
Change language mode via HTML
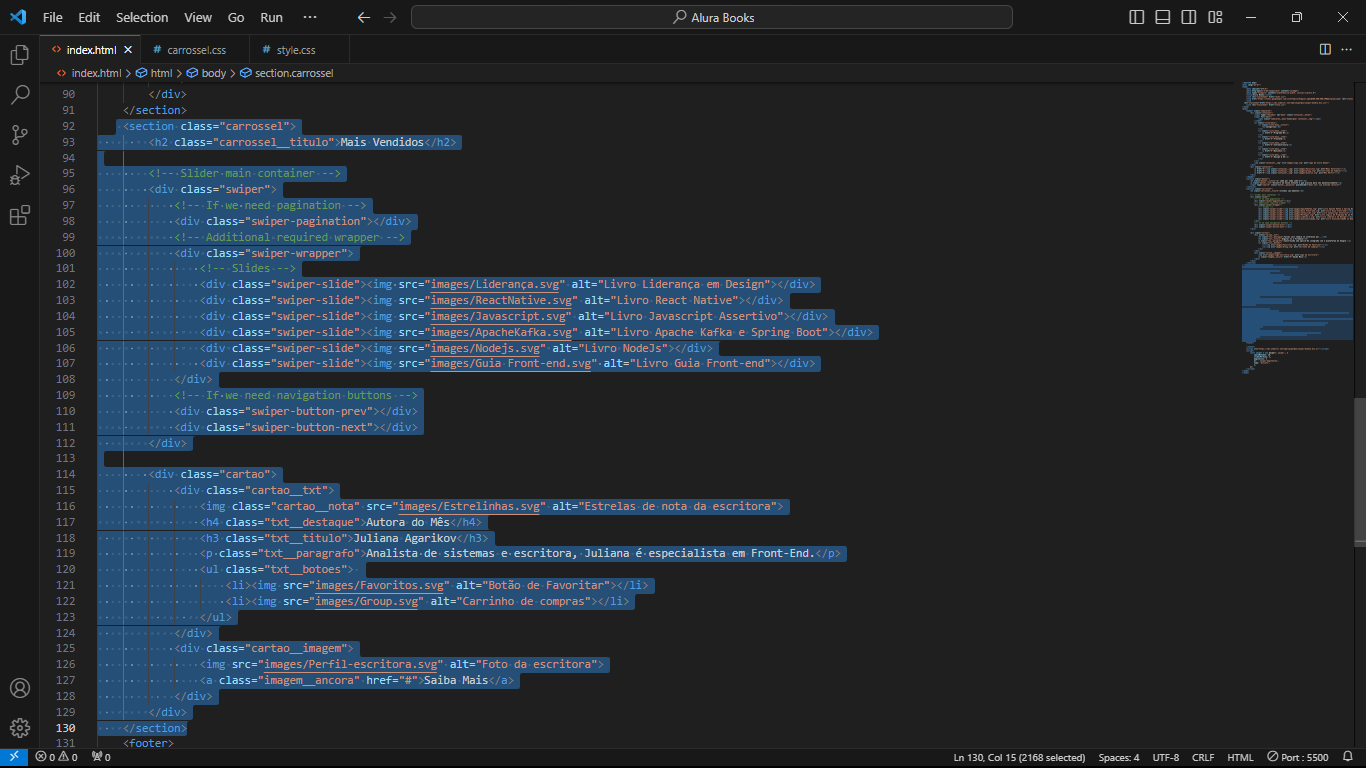click(1240, 758)
